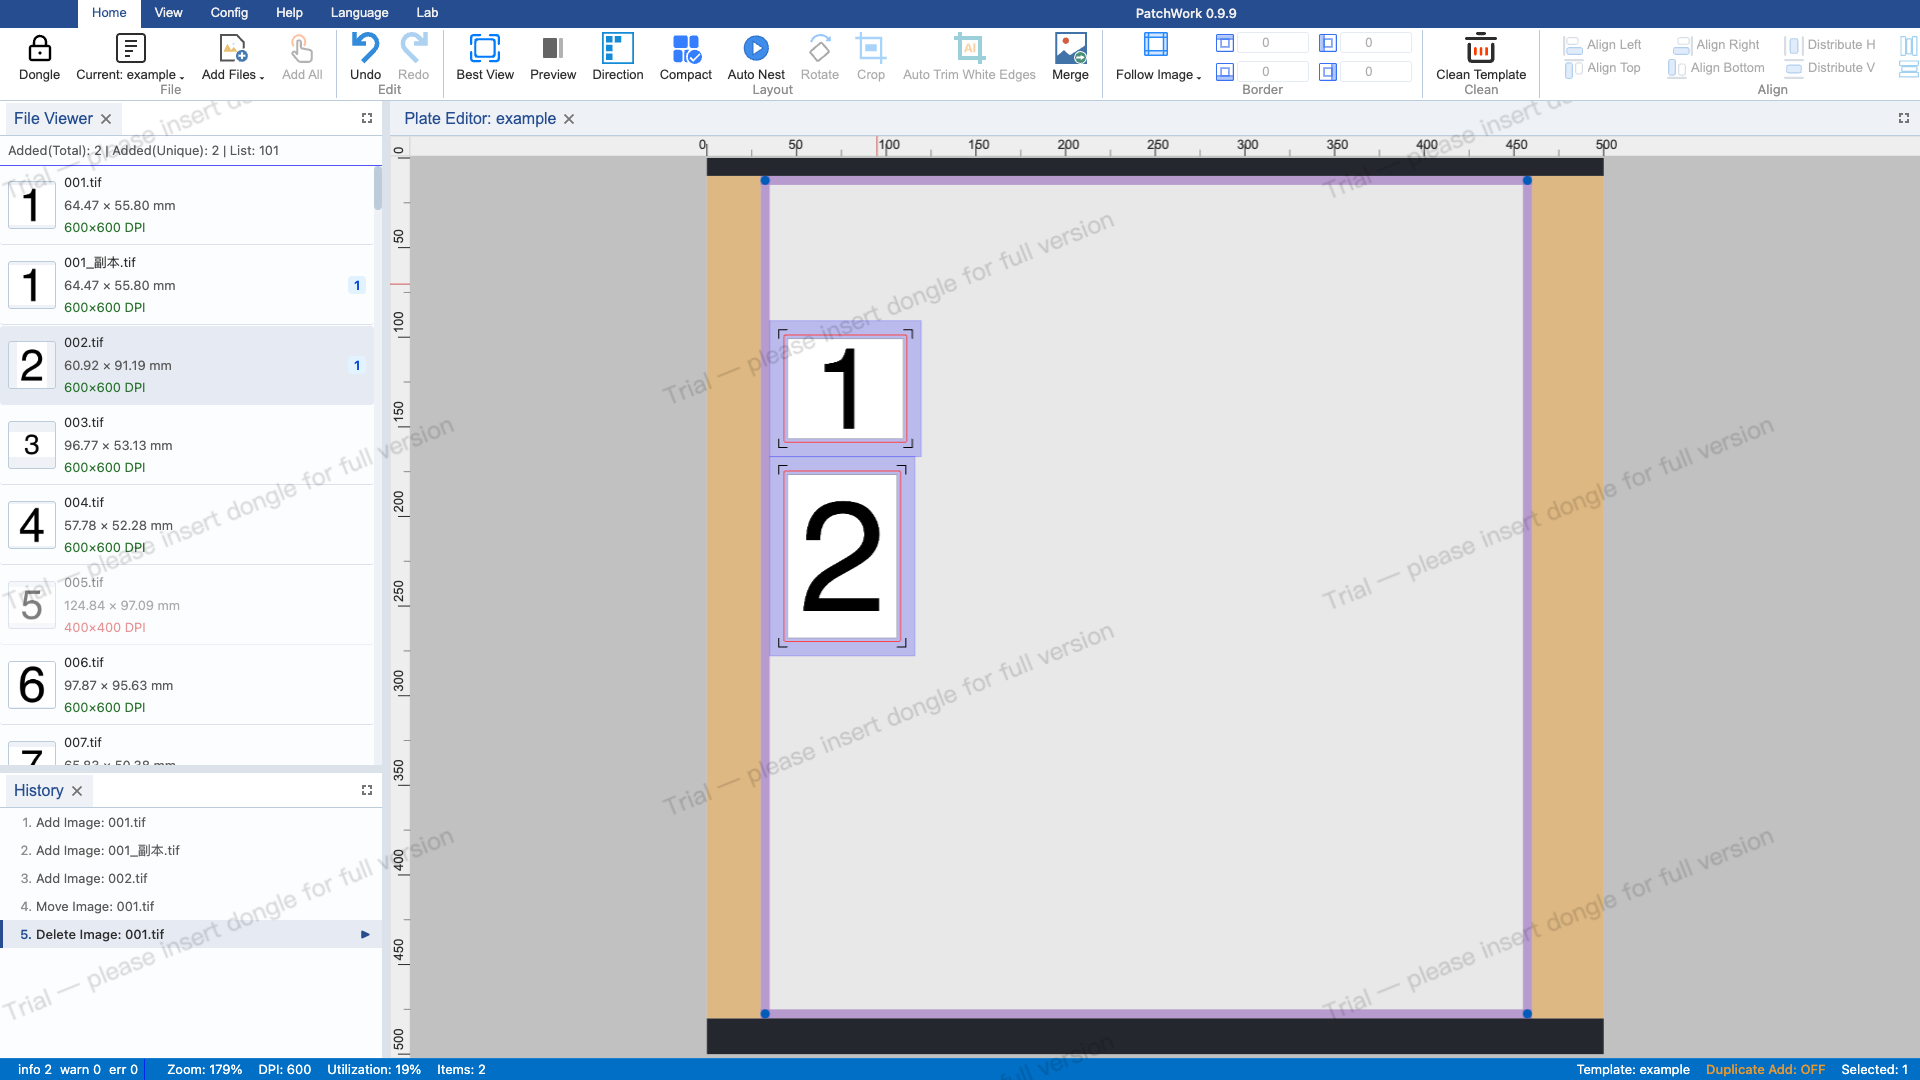Open the Help menu tab
1920x1080 pixels.
tap(289, 13)
